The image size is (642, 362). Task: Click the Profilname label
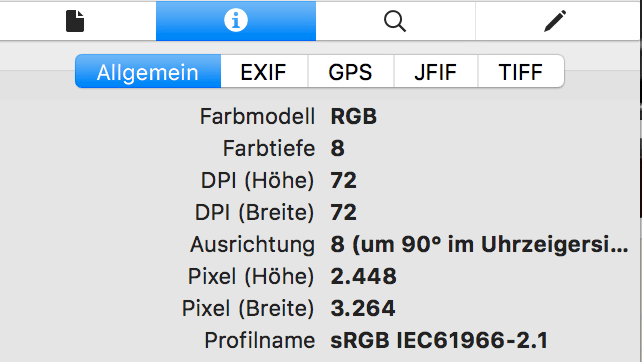click(x=260, y=340)
